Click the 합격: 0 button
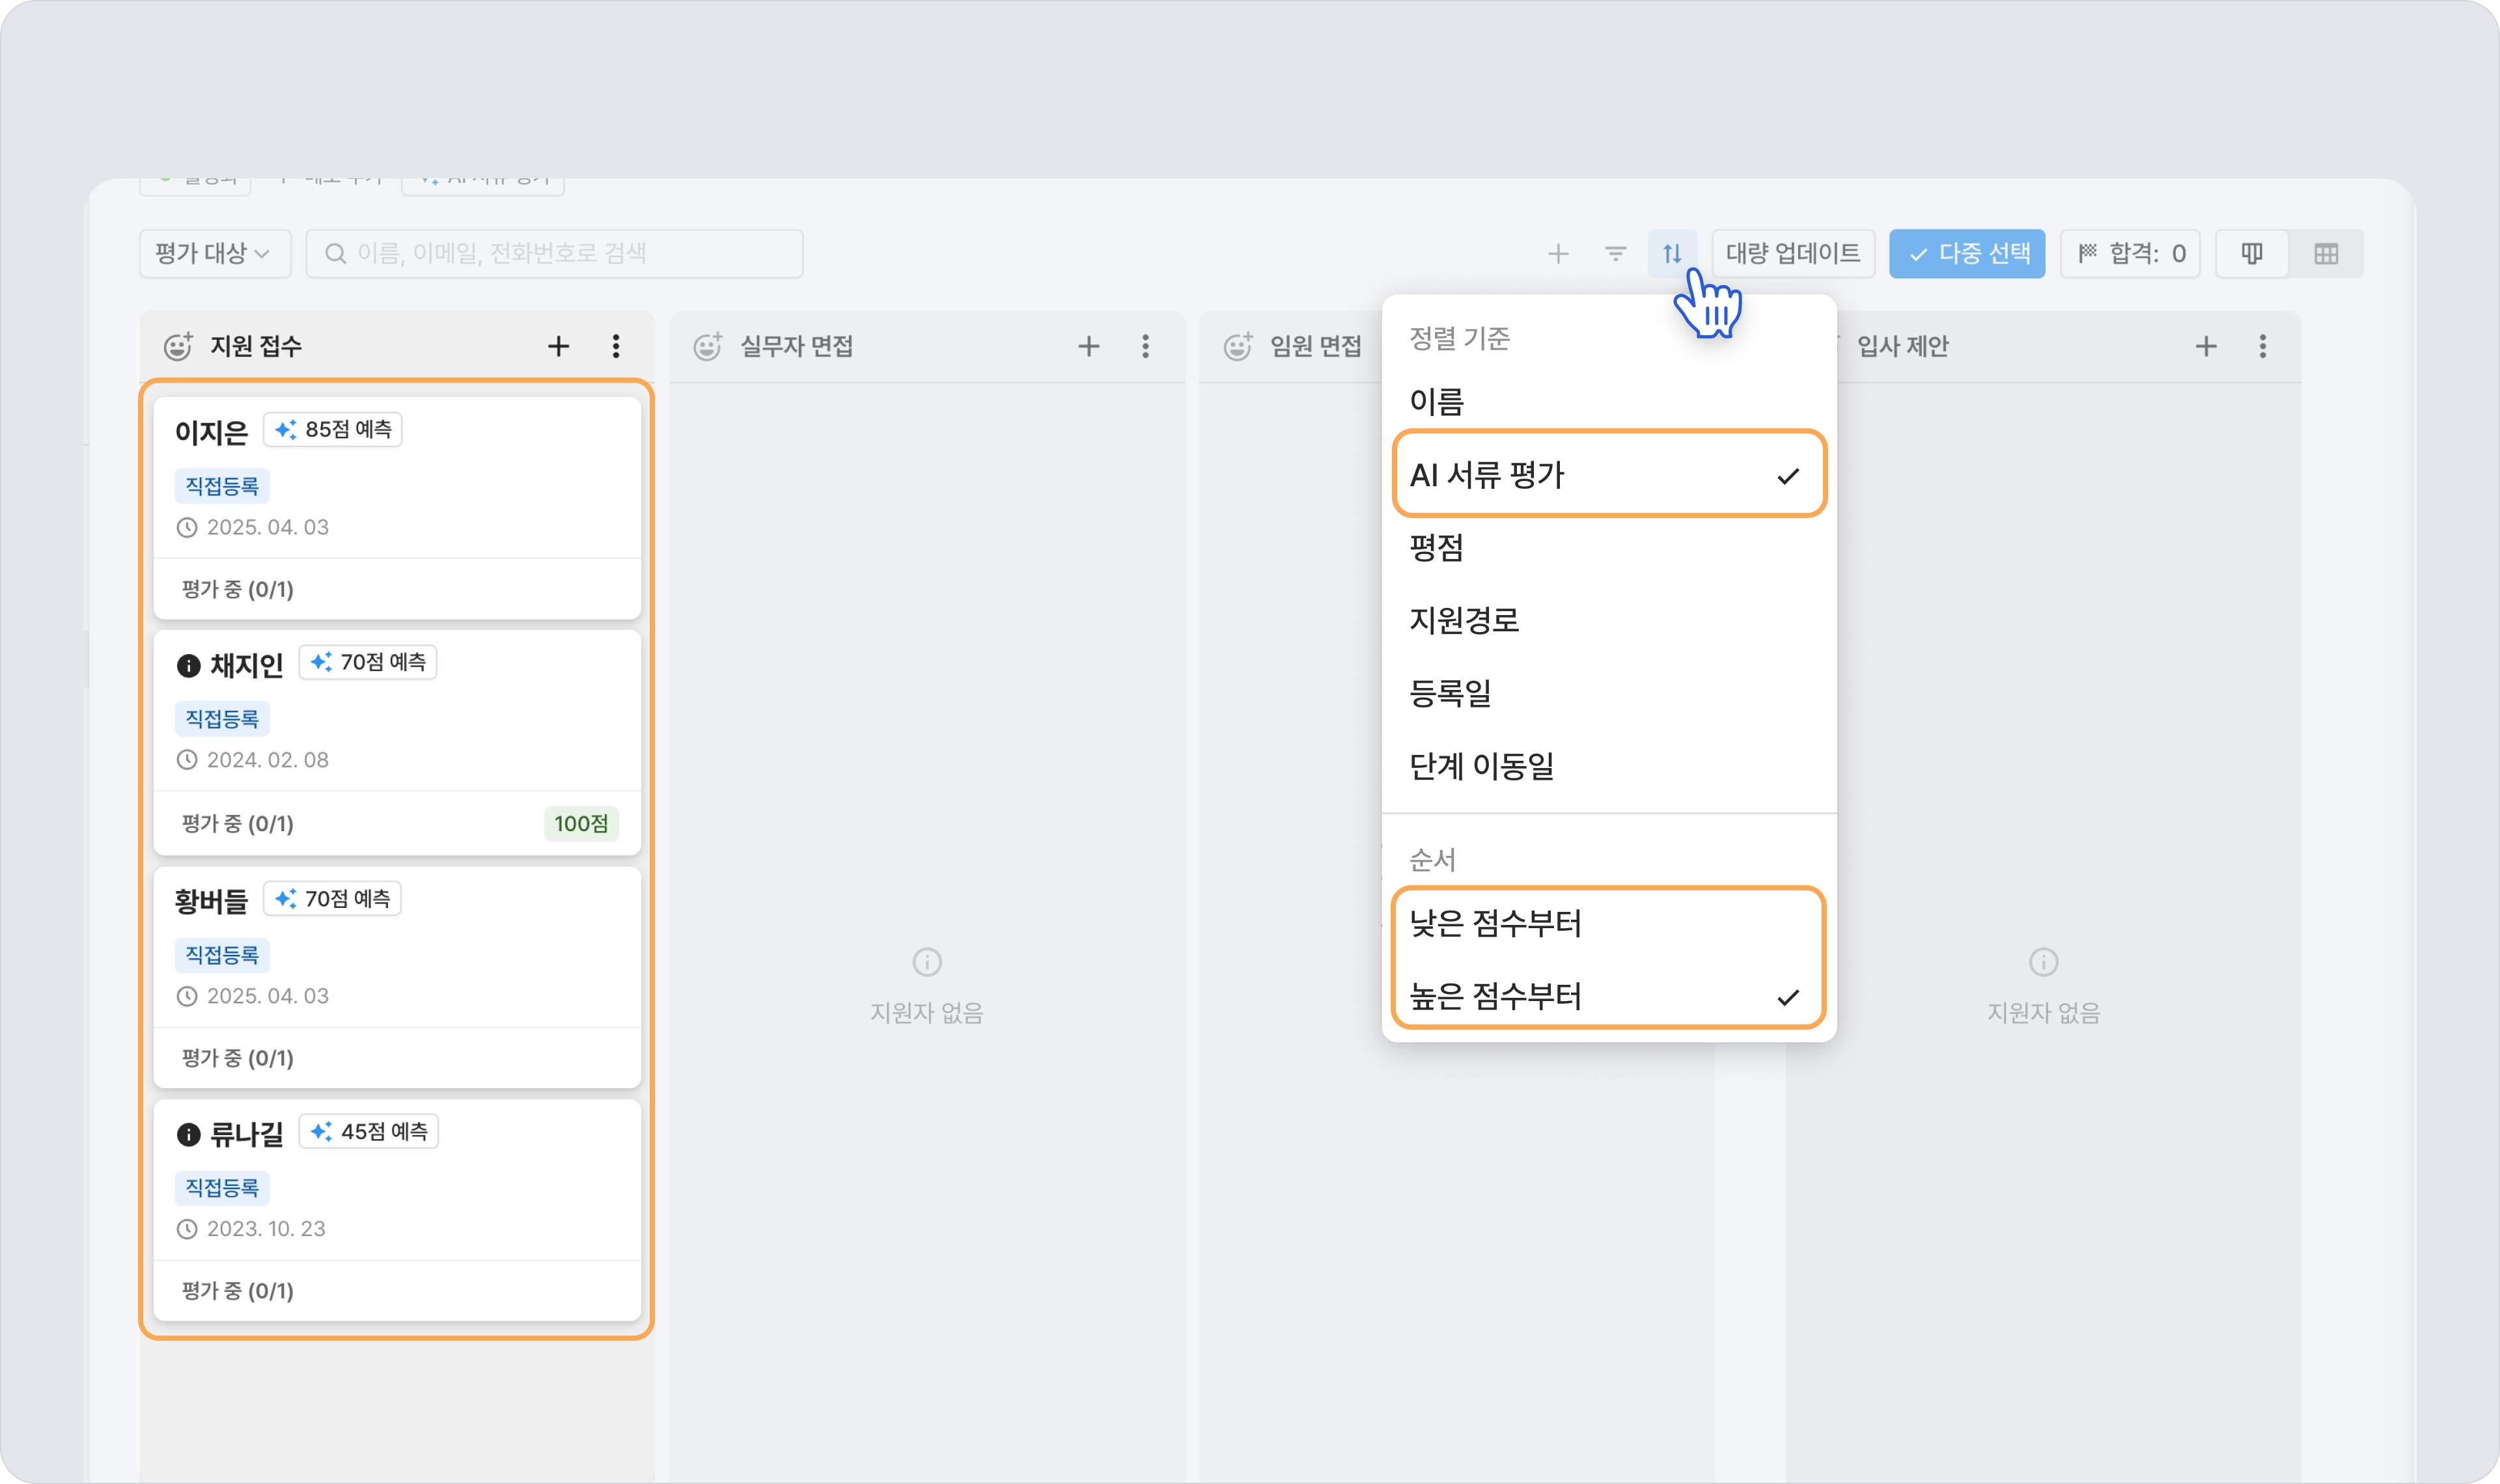This screenshot has width=2500, height=1484. tap(2131, 254)
